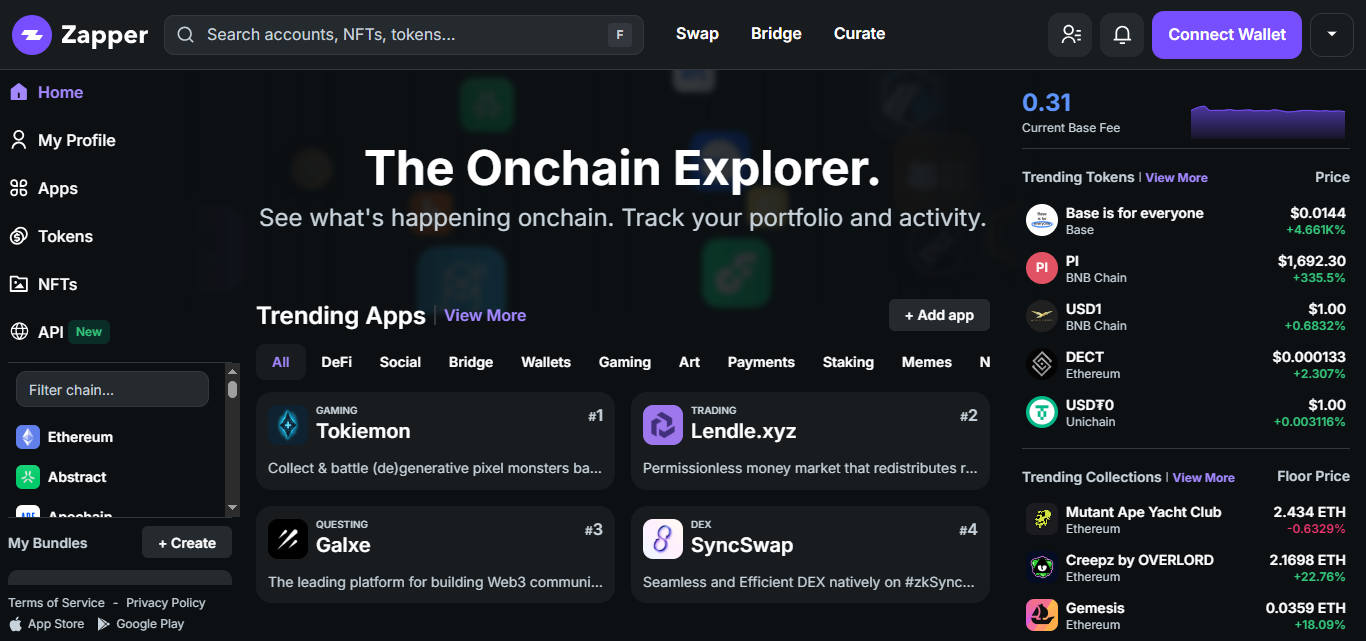Select Abstract chain icon in filter list
The height and width of the screenshot is (641, 1366).
[x=28, y=477]
